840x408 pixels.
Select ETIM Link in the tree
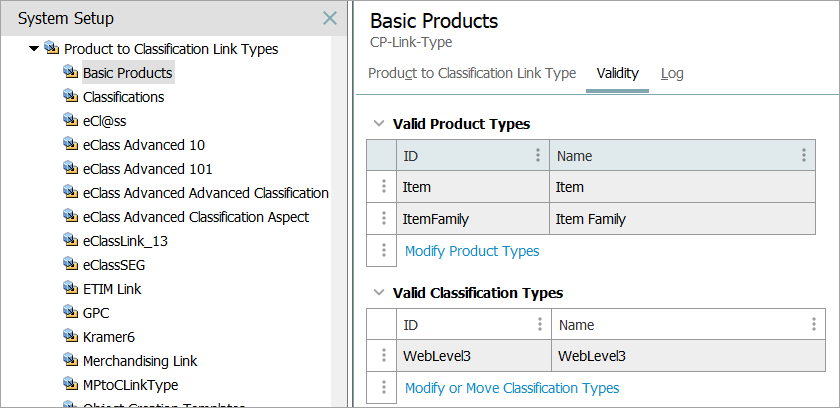pos(112,289)
